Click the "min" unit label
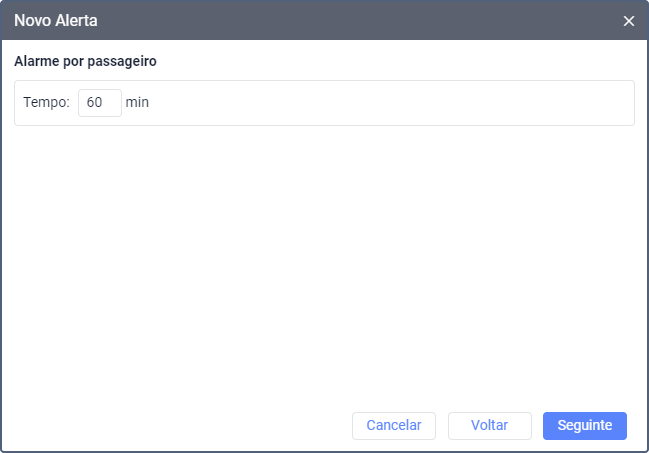Image resolution: width=649 pixels, height=453 pixels. tap(137, 103)
